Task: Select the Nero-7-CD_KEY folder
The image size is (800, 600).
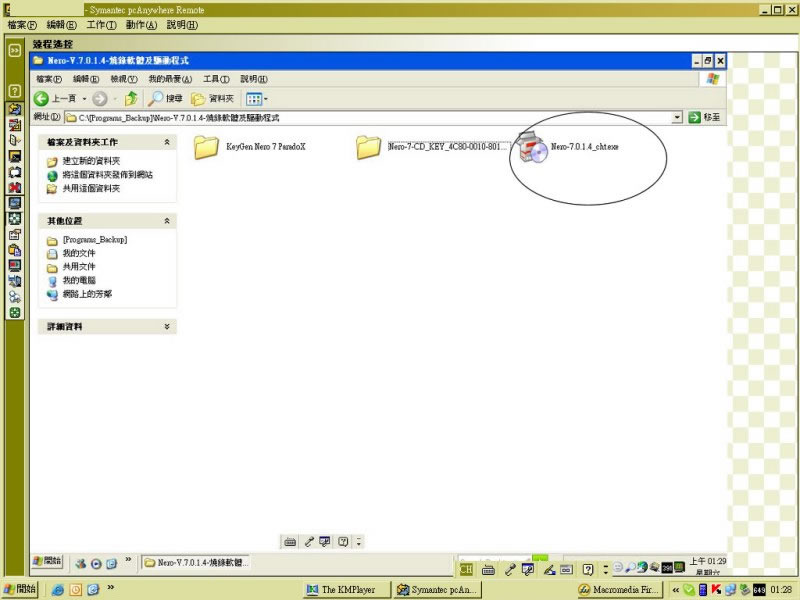Action: pos(433,147)
